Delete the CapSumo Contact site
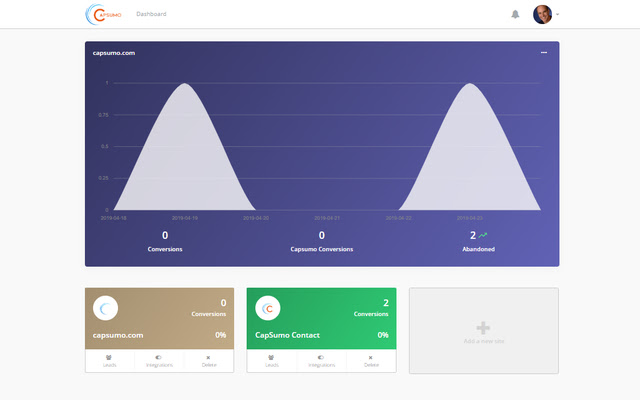 point(371,361)
